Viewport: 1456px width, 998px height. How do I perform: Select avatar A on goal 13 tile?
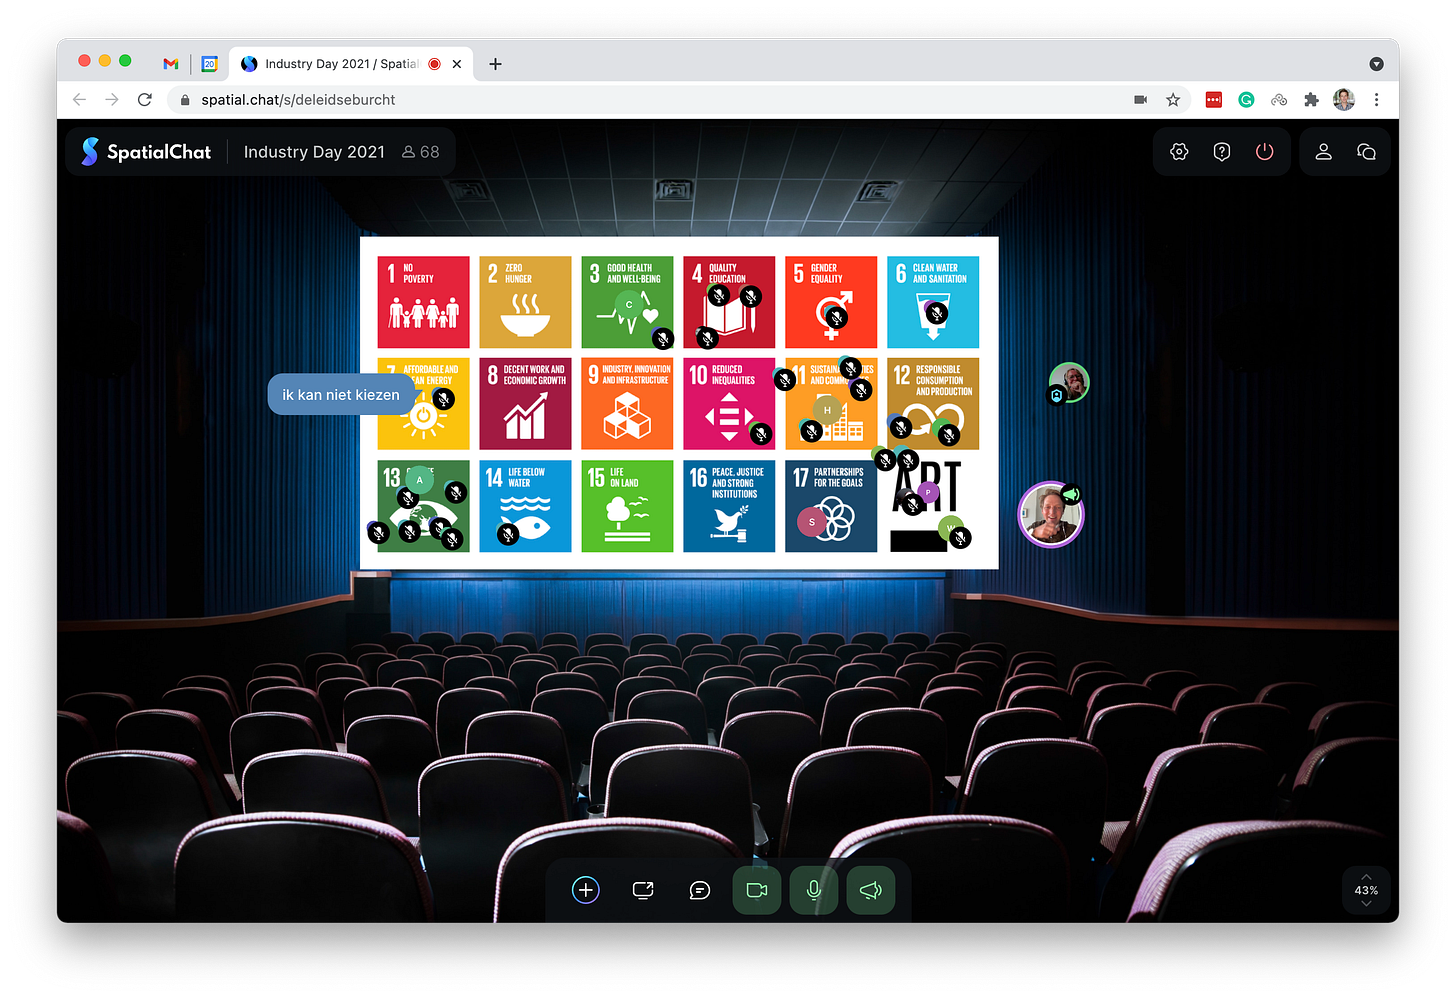click(420, 481)
